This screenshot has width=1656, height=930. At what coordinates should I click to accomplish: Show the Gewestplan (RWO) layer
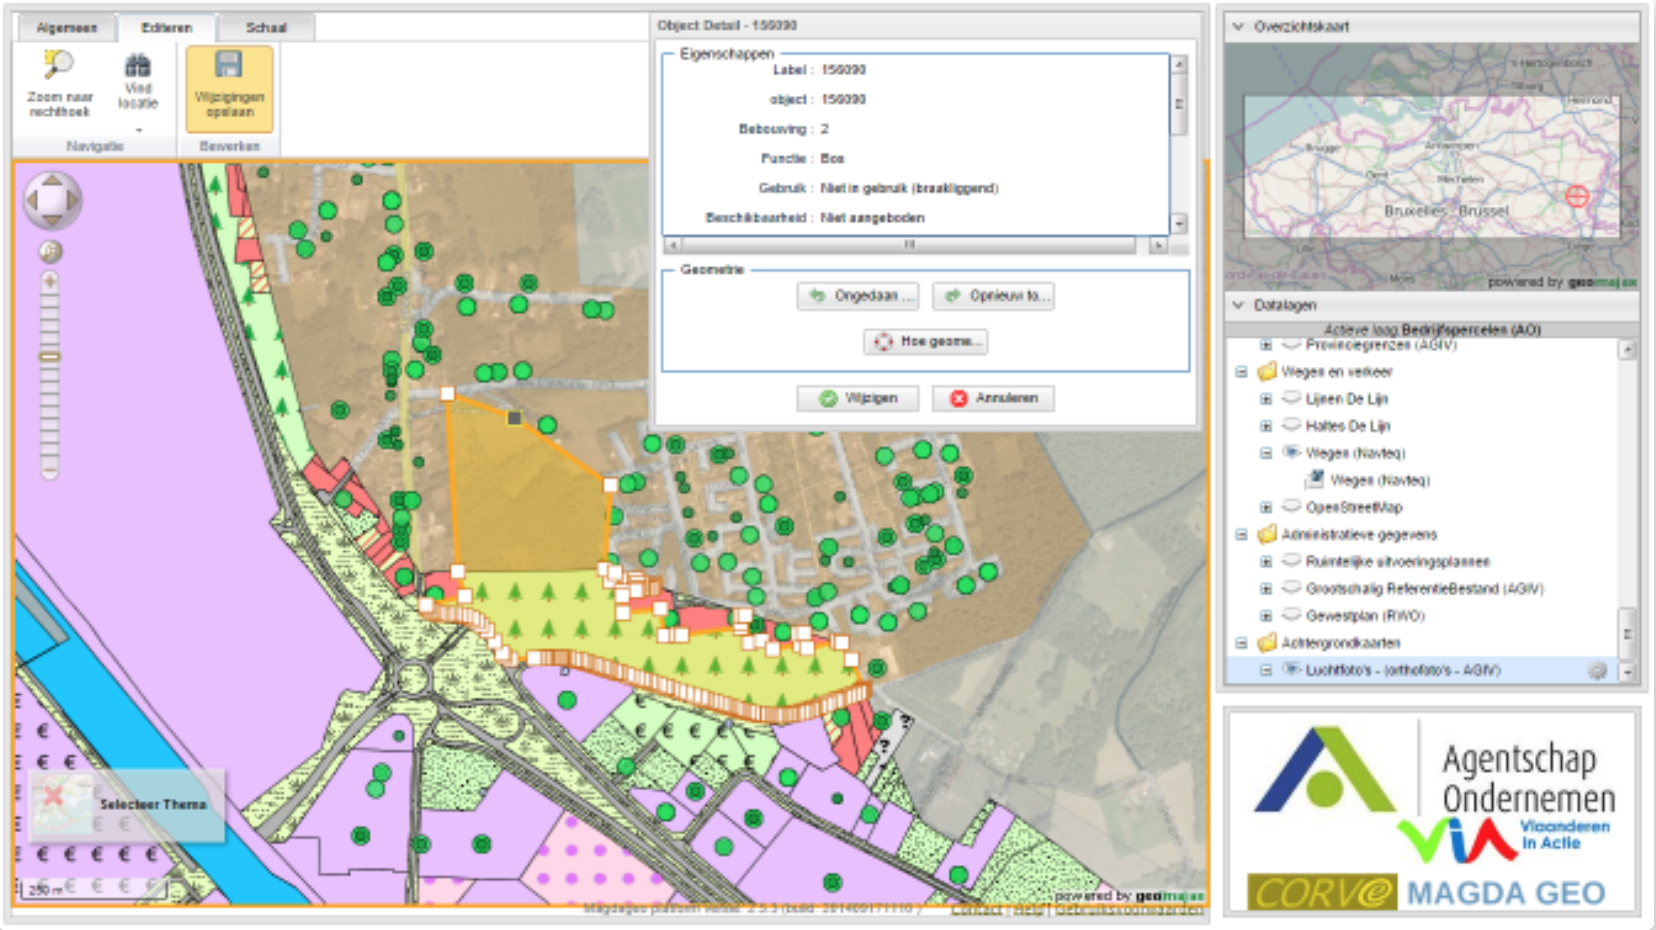(x=1291, y=615)
